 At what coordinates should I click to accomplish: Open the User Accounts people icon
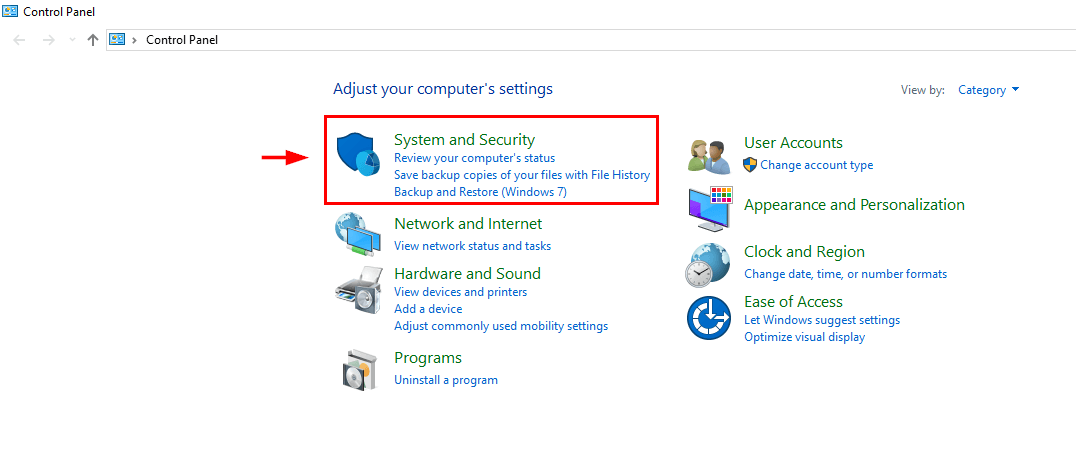(710, 156)
